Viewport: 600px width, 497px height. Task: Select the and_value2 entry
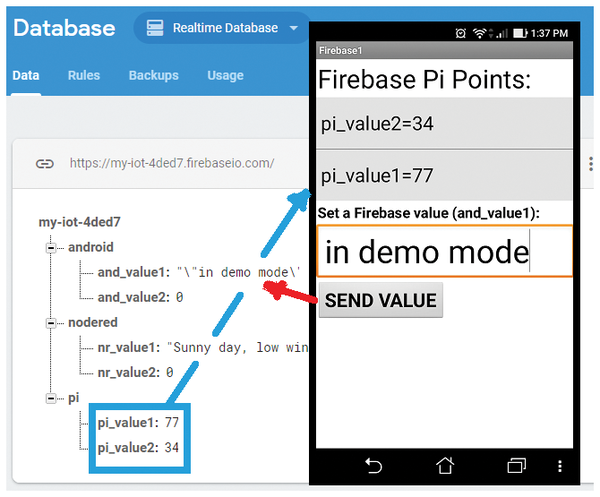pos(140,297)
